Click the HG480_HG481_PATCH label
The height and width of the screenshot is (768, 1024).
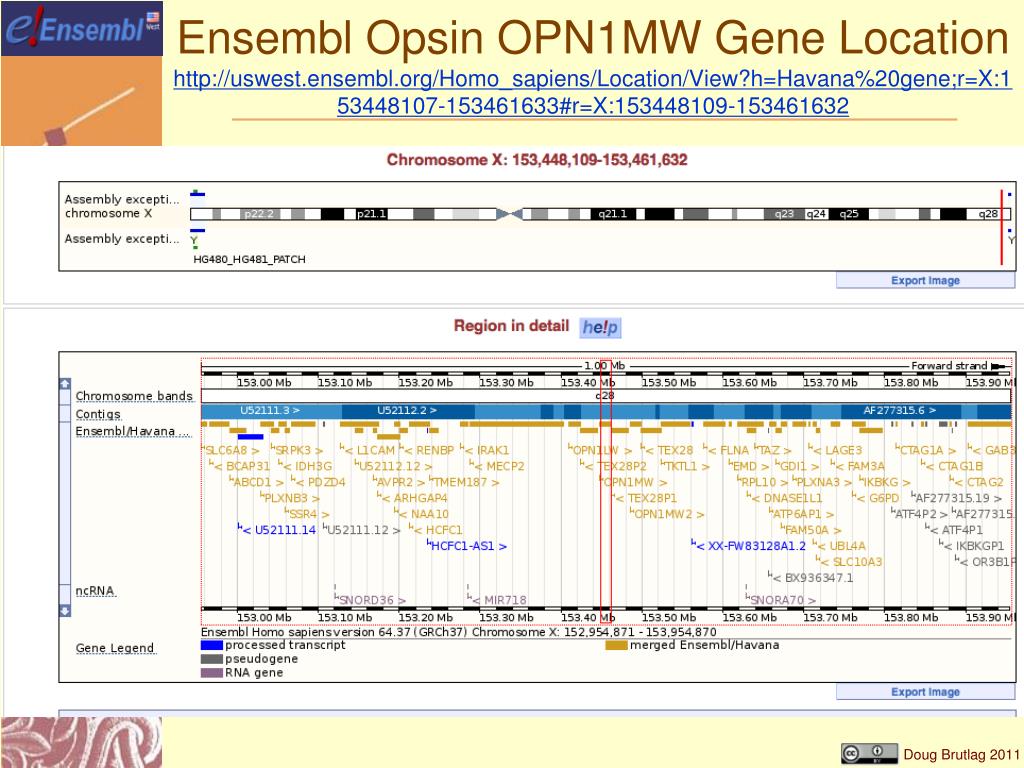pyautogui.click(x=249, y=259)
